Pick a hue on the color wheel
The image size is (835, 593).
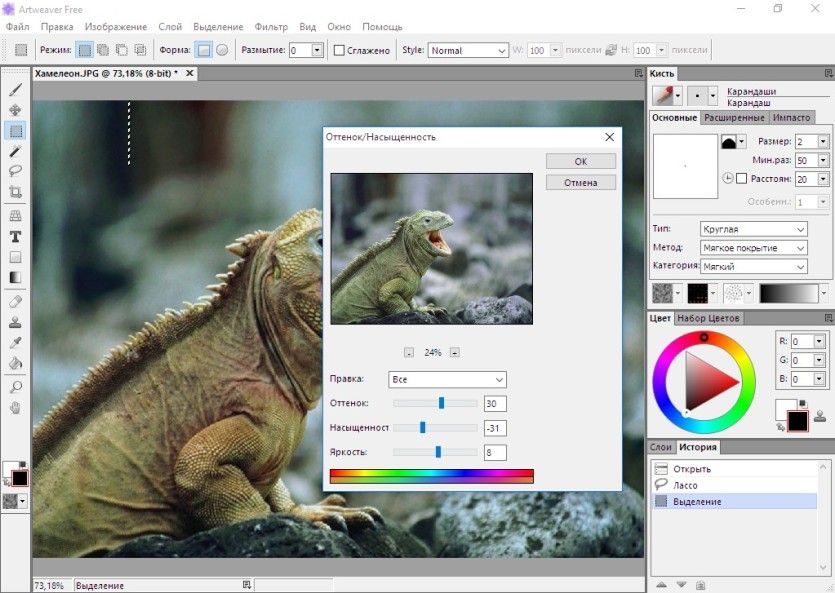pyautogui.click(x=703, y=382)
